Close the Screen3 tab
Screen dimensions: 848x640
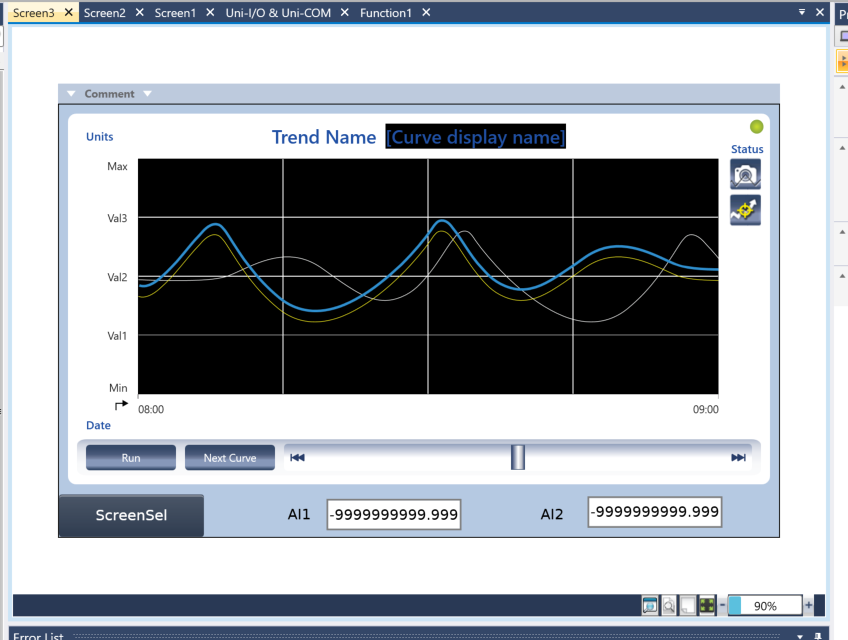coord(69,12)
